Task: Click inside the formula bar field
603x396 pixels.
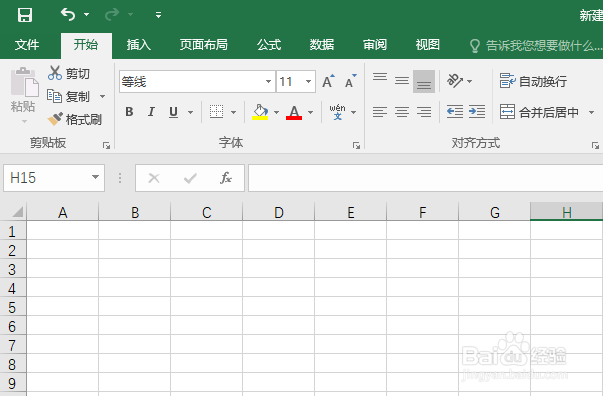Action: [x=426, y=178]
